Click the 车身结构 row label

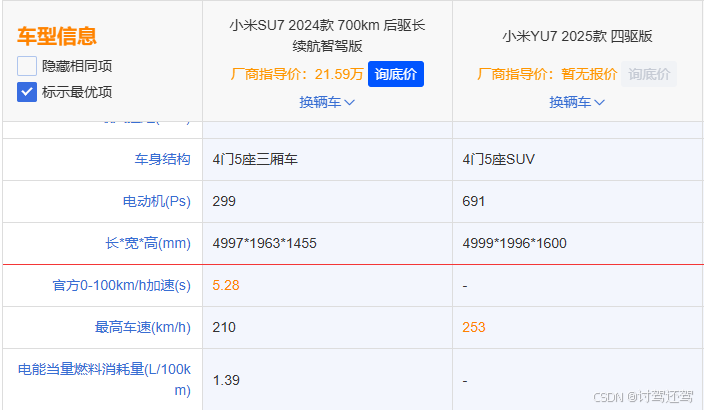point(163,159)
